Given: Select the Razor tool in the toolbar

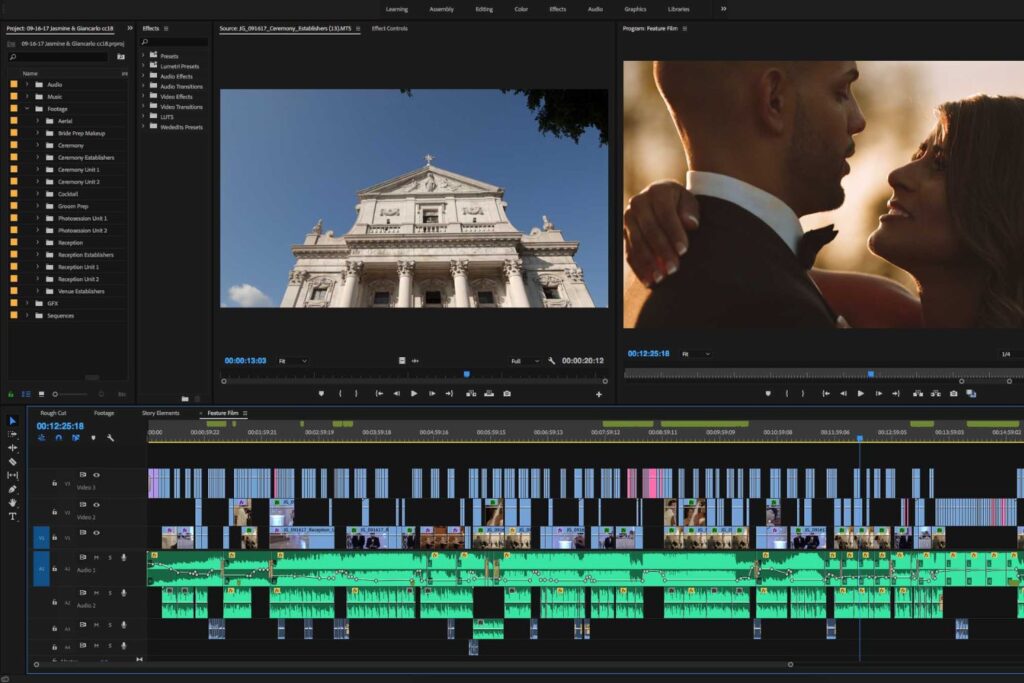Looking at the screenshot, I should [13, 462].
